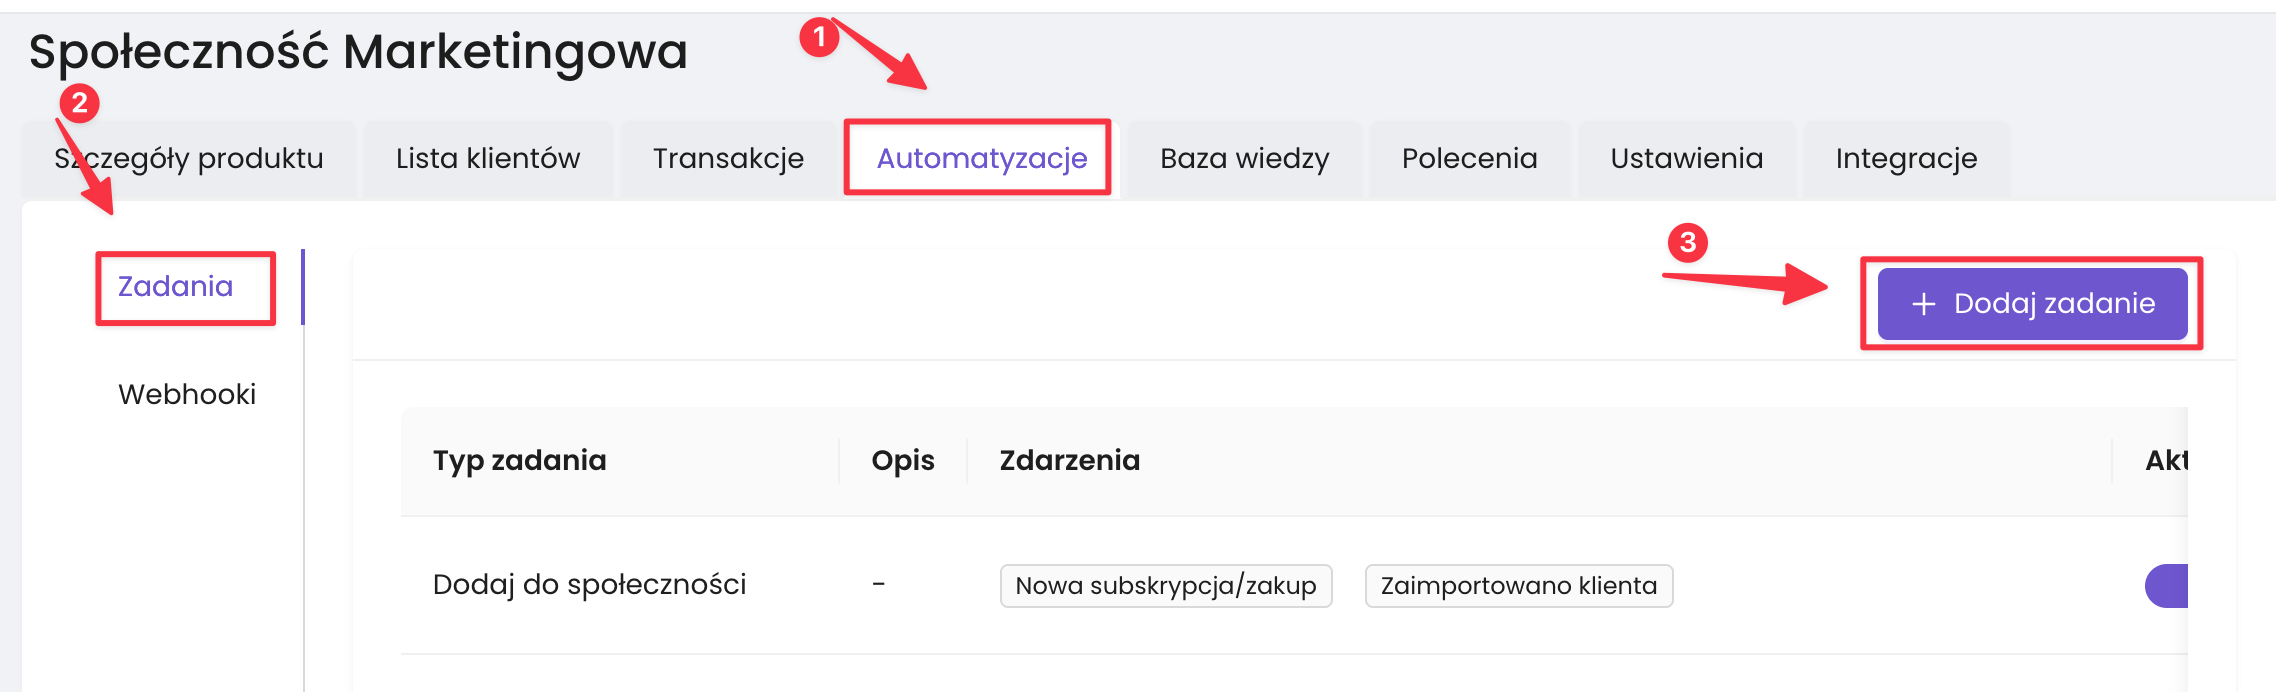Viewport: 2276px width, 692px height.
Task: Go to the Lista klientów tab
Action: 488,158
